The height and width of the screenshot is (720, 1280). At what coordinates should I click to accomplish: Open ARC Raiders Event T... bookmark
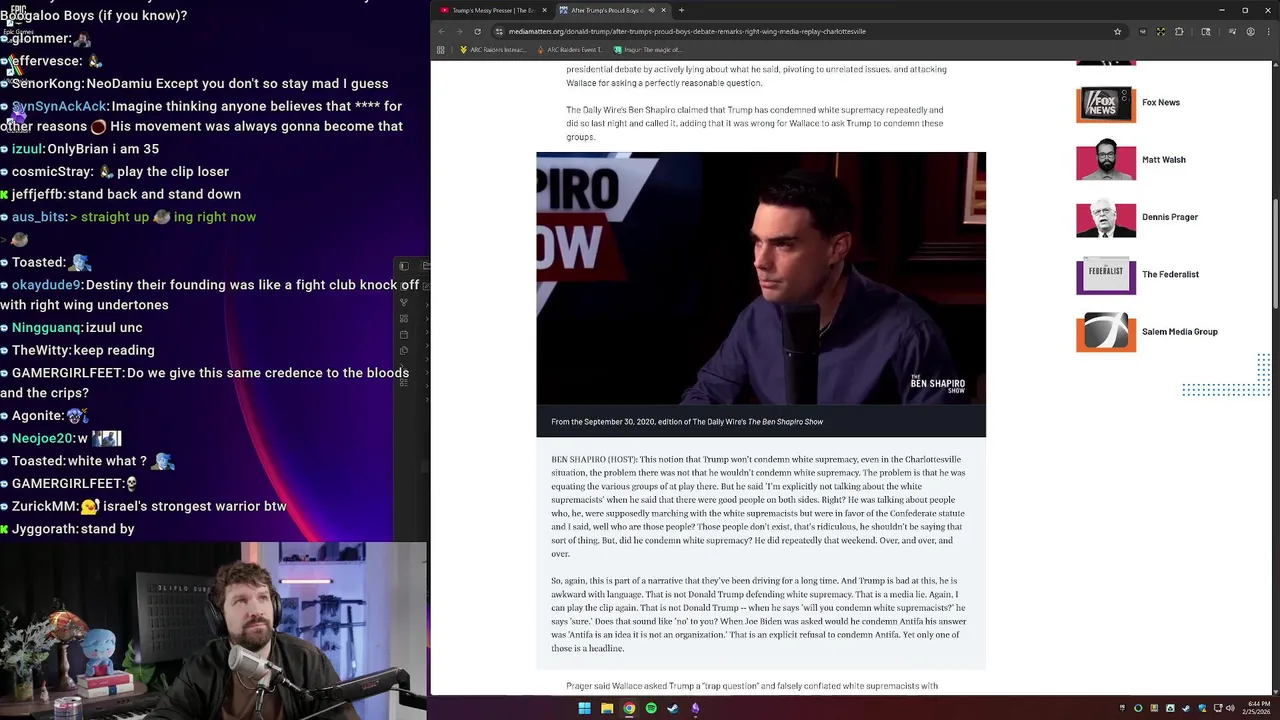click(570, 49)
